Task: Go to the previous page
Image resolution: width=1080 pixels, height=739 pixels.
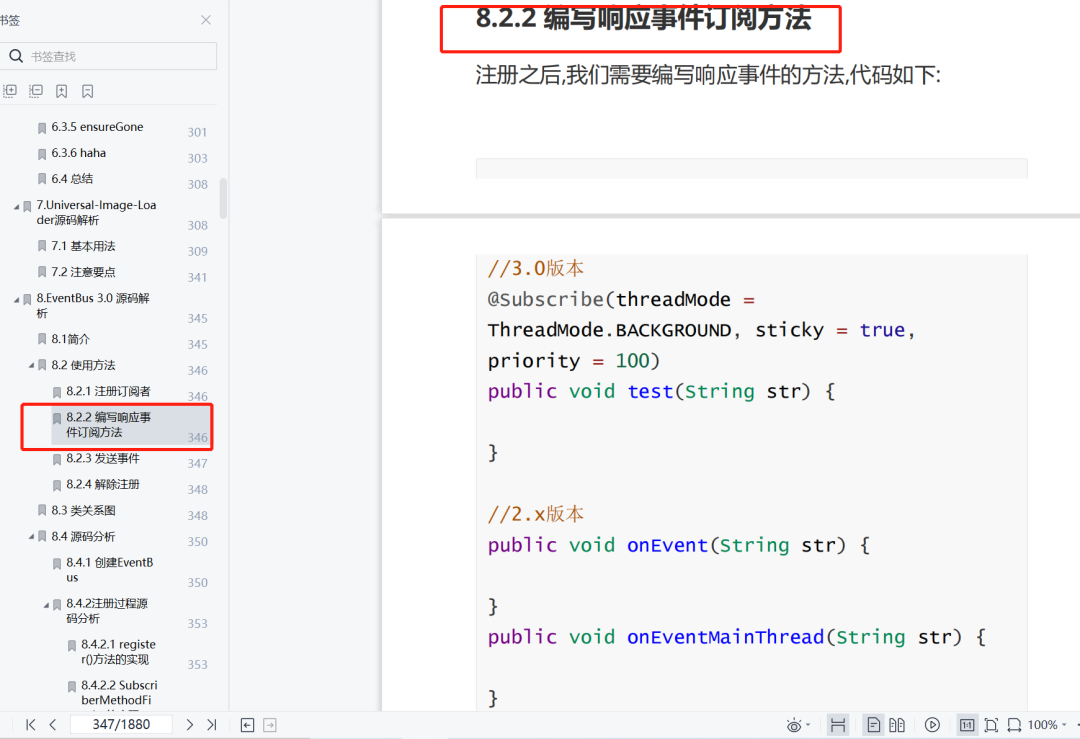Action: coord(53,725)
